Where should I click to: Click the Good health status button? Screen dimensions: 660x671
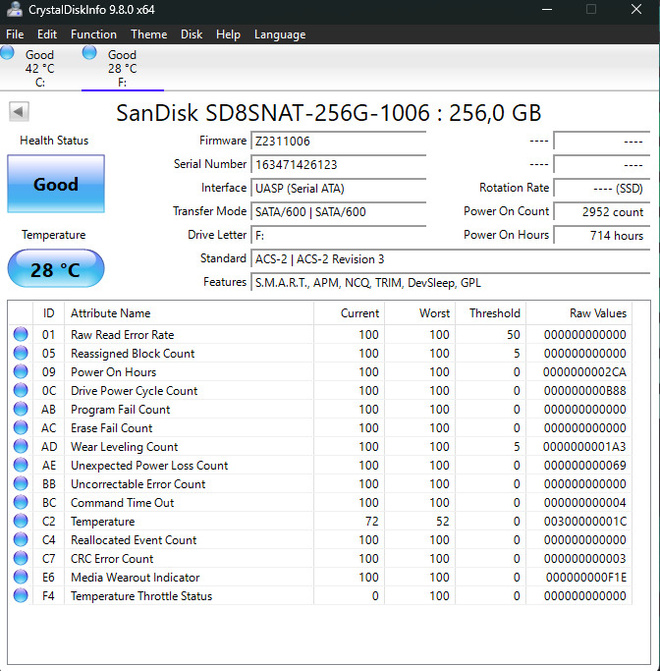click(56, 184)
